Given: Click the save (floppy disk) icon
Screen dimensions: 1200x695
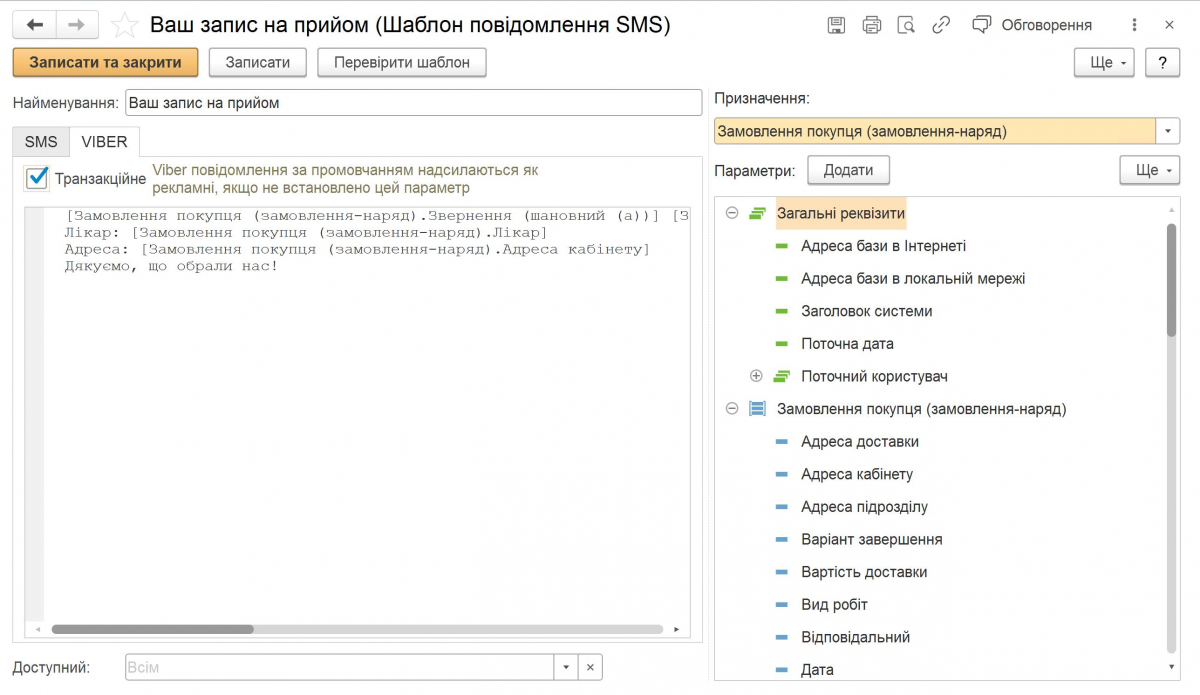Looking at the screenshot, I should click(837, 25).
